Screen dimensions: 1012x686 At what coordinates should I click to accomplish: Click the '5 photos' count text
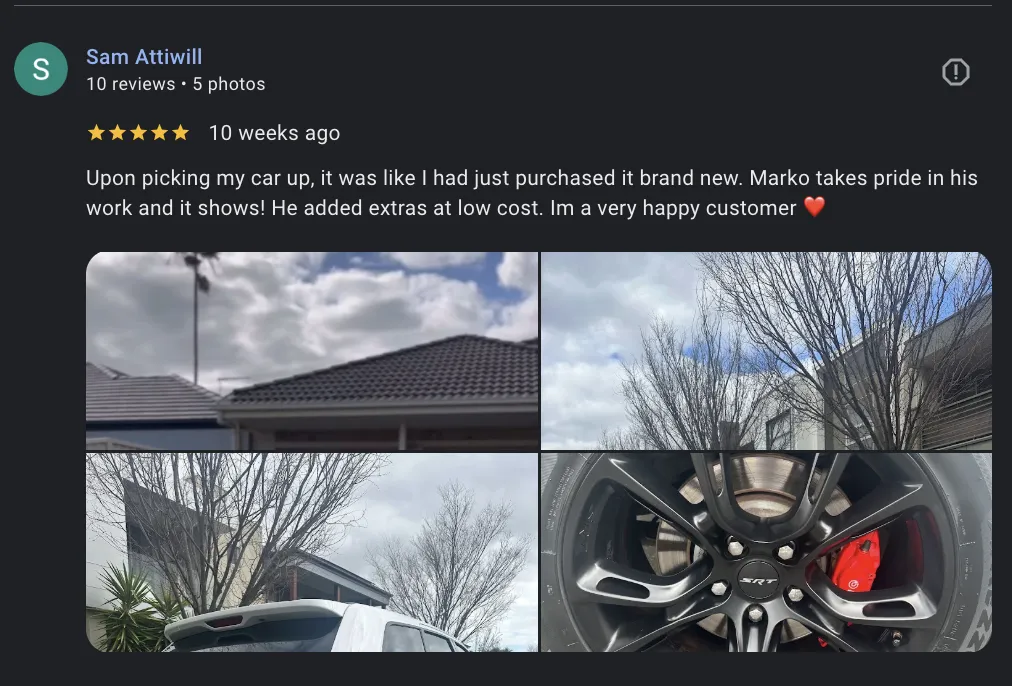(x=228, y=84)
